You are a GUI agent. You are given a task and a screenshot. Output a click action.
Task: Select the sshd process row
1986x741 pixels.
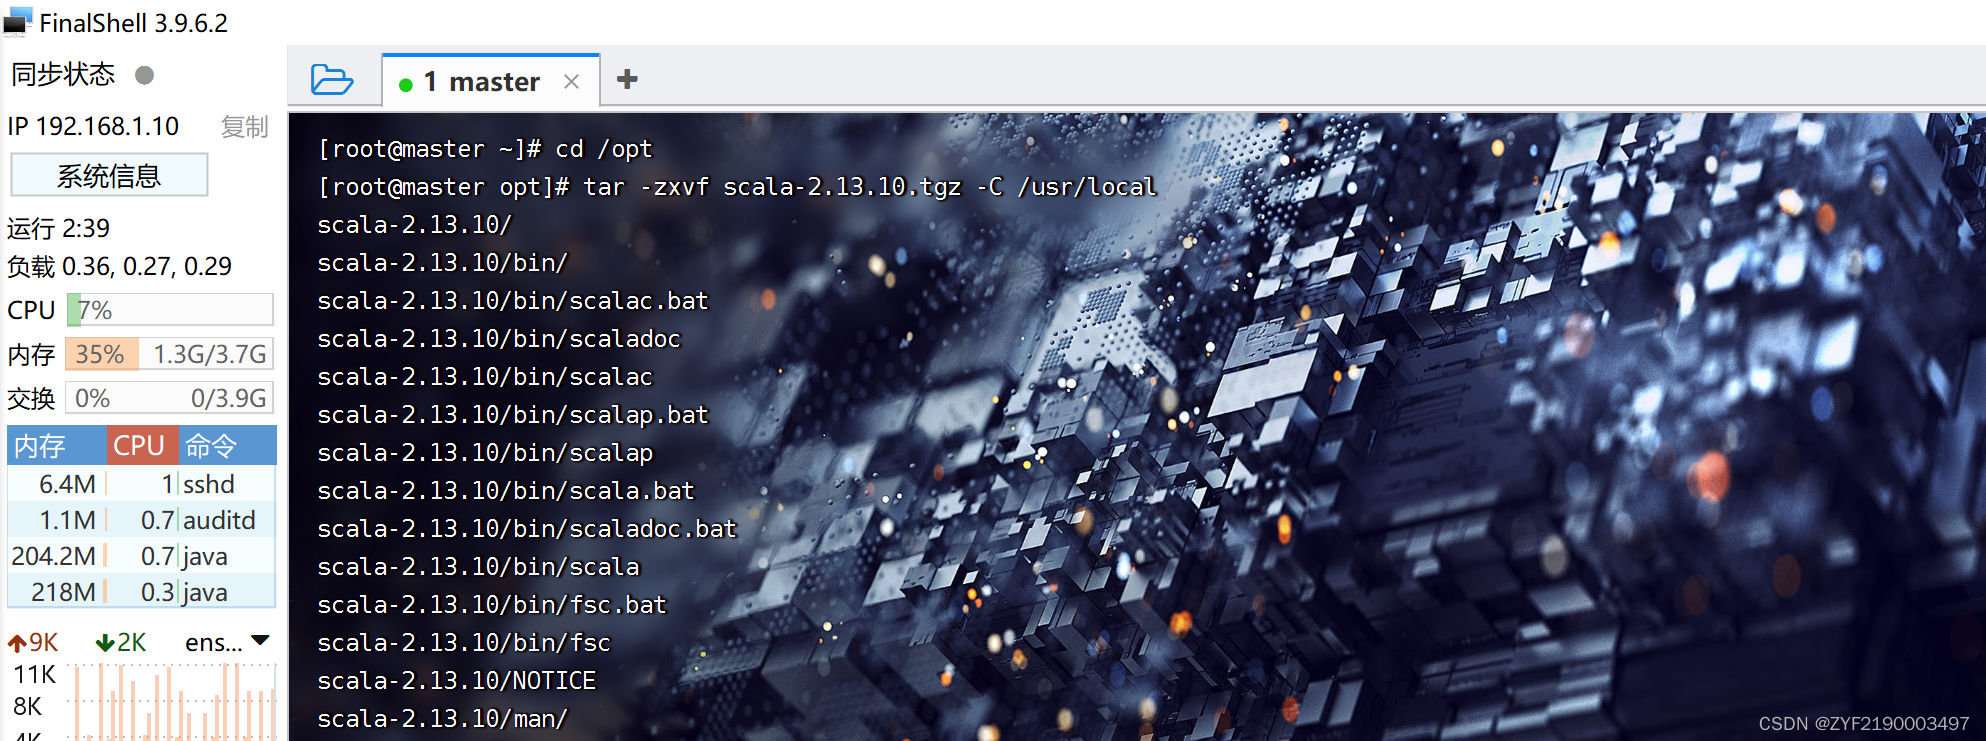[141, 484]
